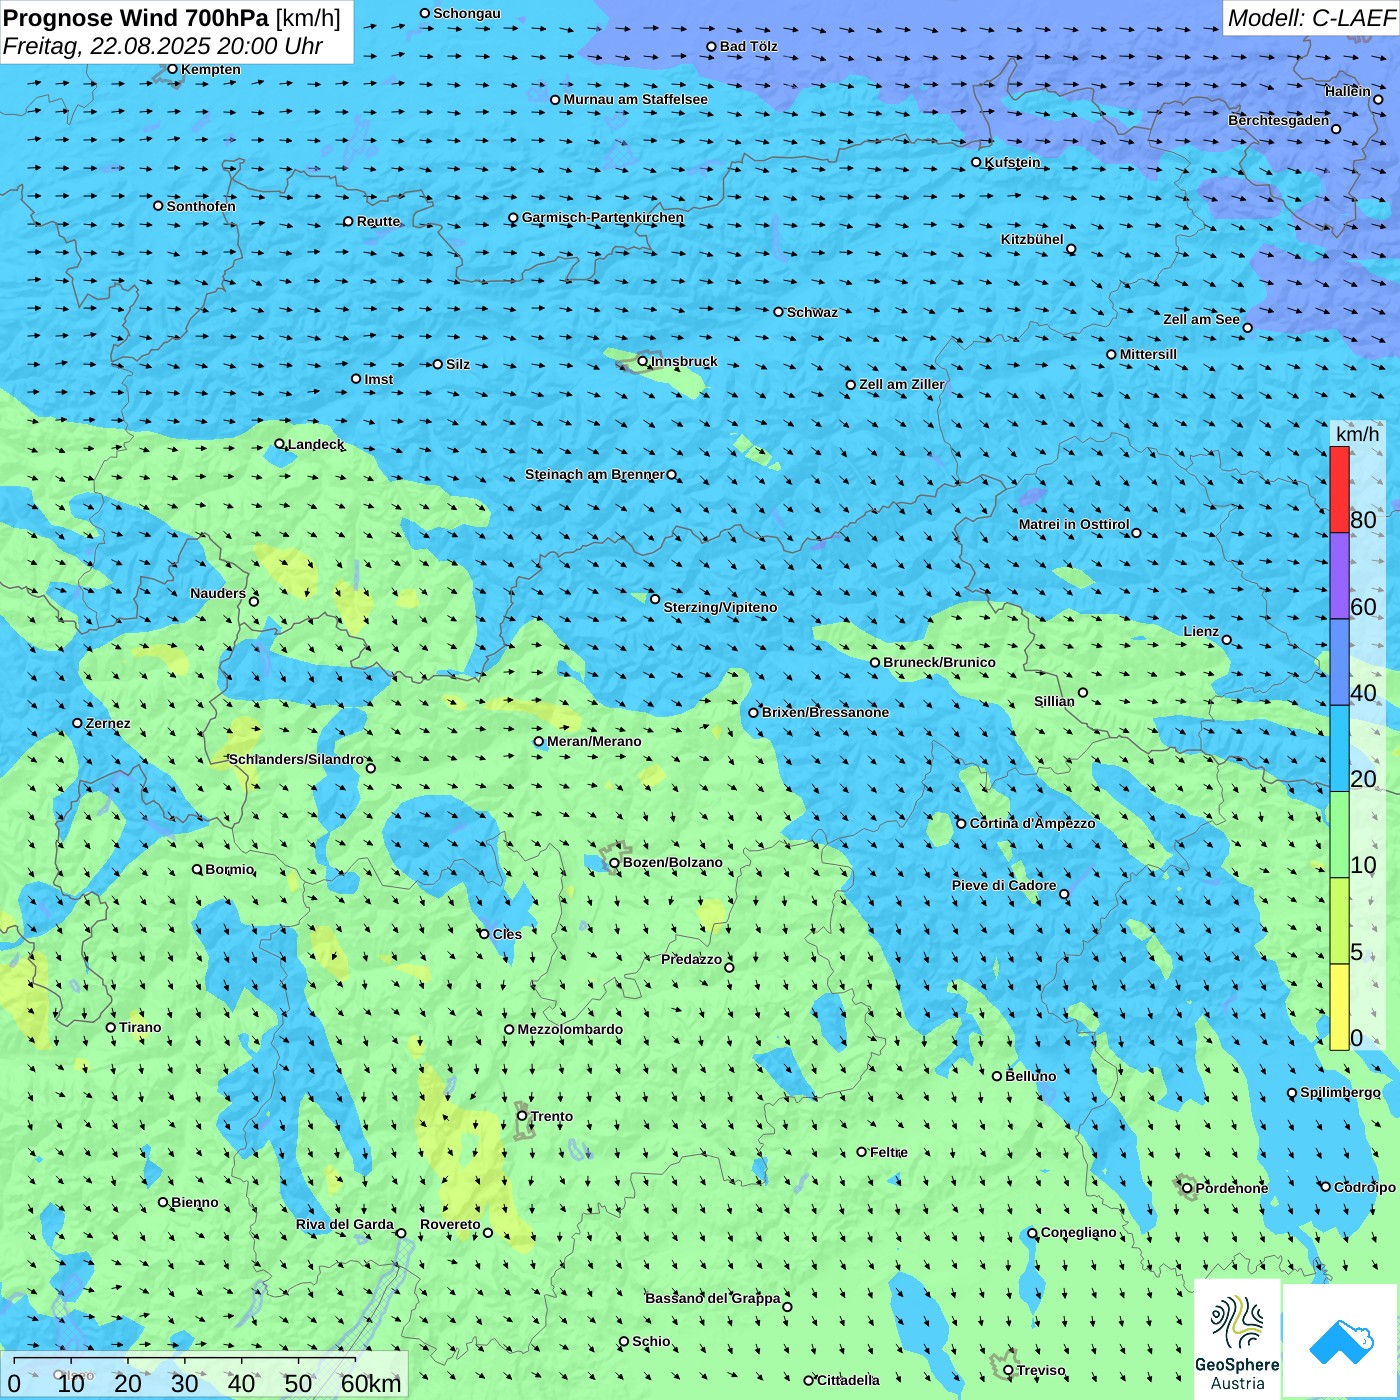Click the Schongau label

click(x=467, y=13)
